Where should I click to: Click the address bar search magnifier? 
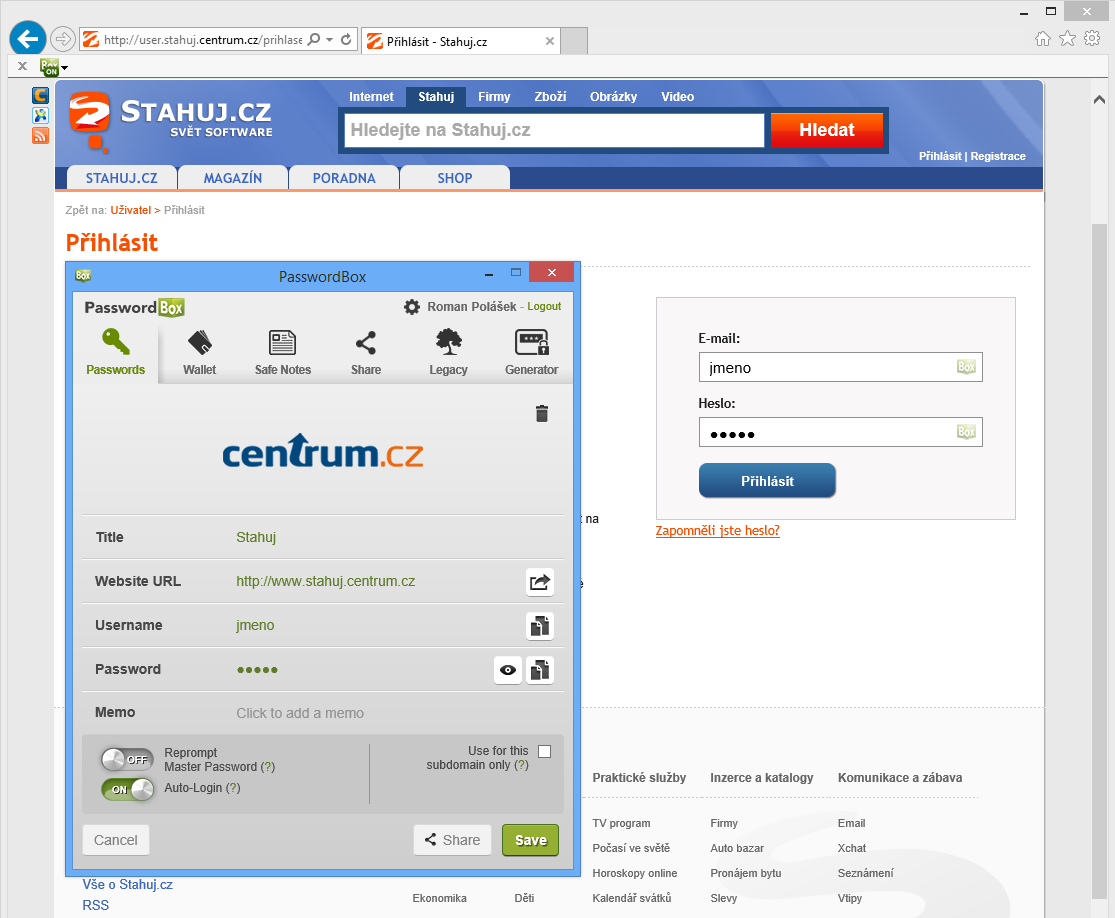click(x=314, y=40)
